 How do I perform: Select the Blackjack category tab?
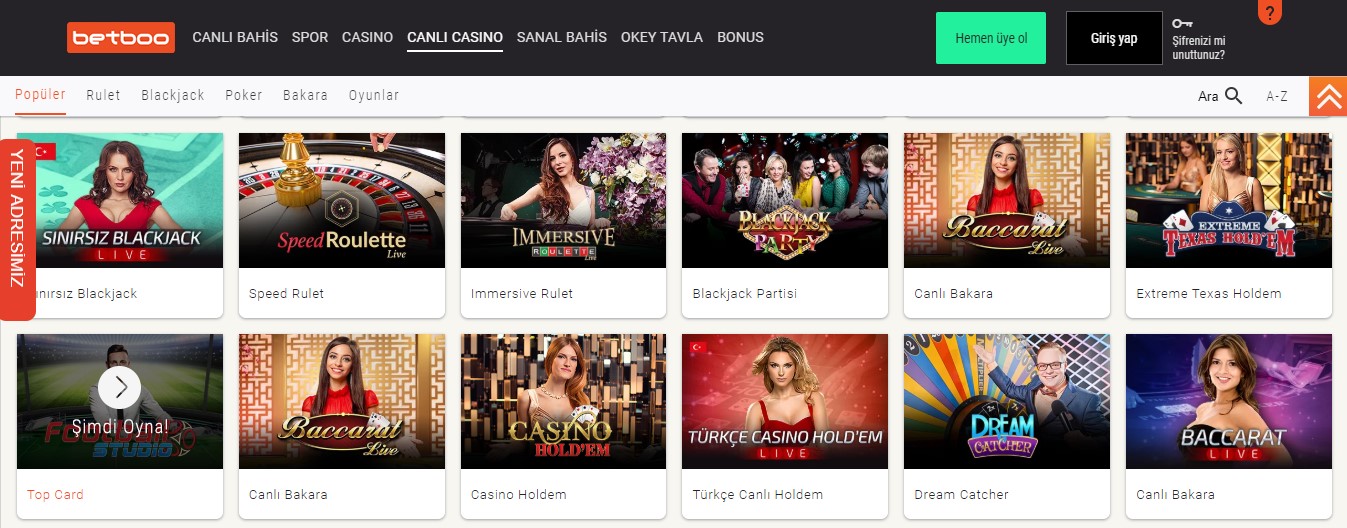click(173, 95)
